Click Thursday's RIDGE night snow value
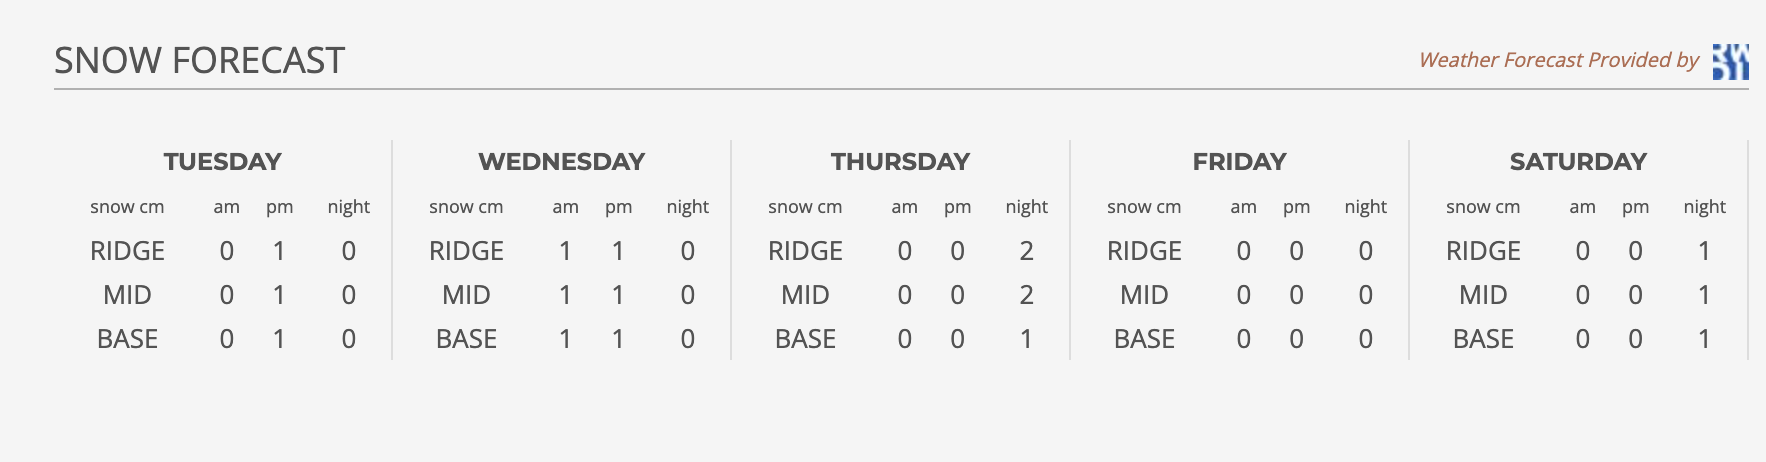Image resolution: width=1766 pixels, height=462 pixels. (x=1026, y=251)
